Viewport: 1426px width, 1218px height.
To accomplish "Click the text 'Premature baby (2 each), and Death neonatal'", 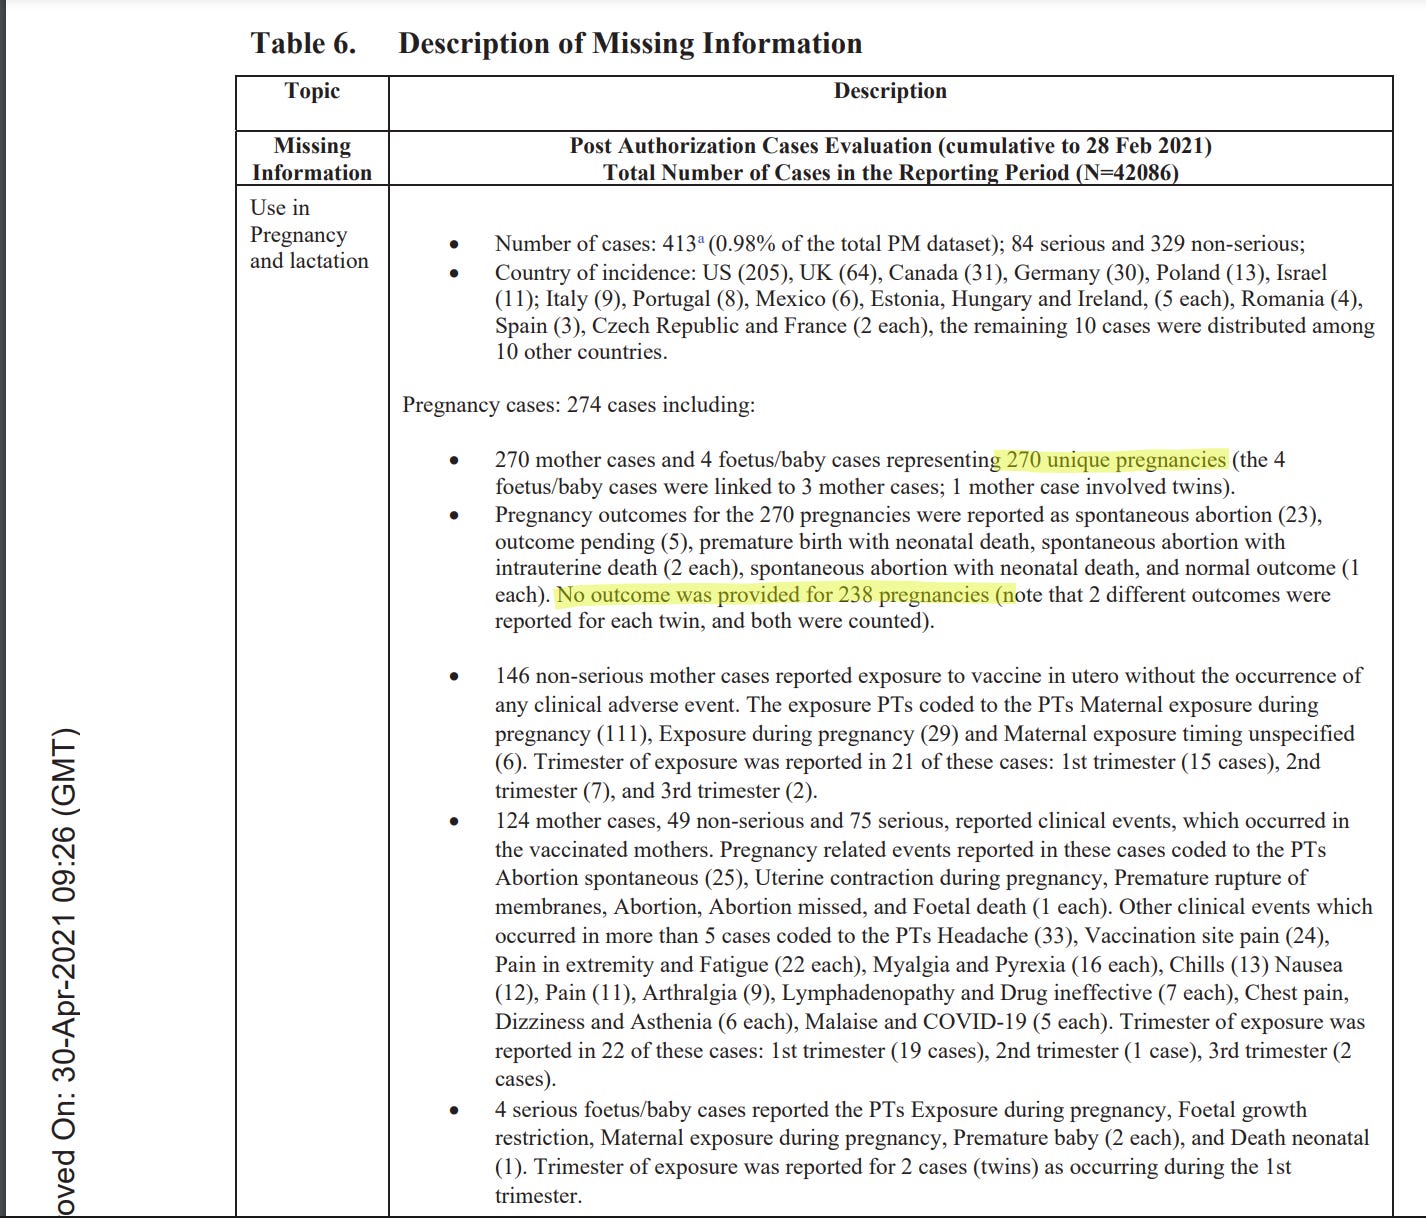I will coord(1161,1138).
